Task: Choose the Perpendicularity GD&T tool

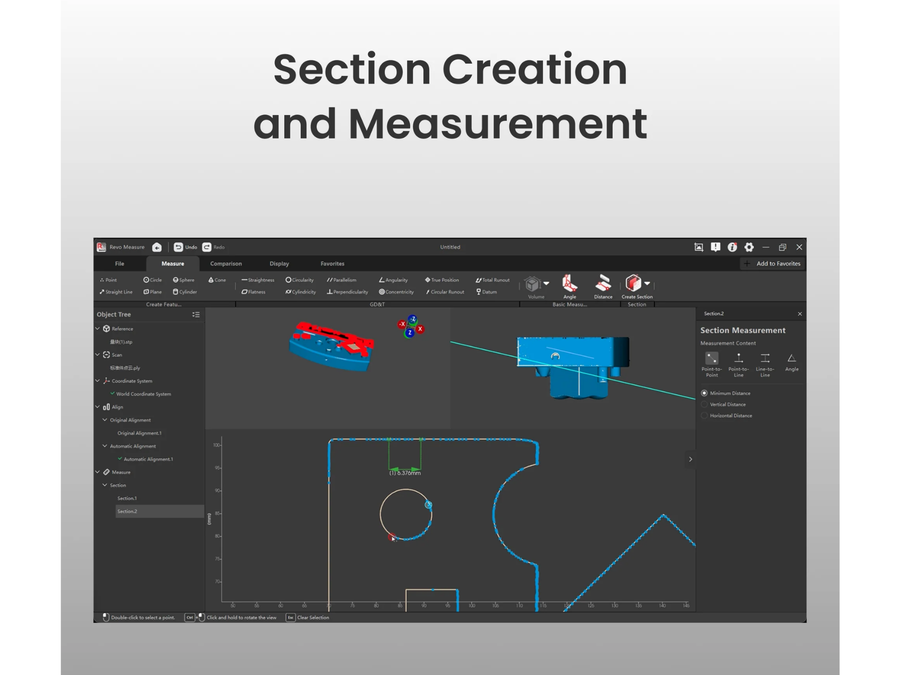Action: point(347,292)
